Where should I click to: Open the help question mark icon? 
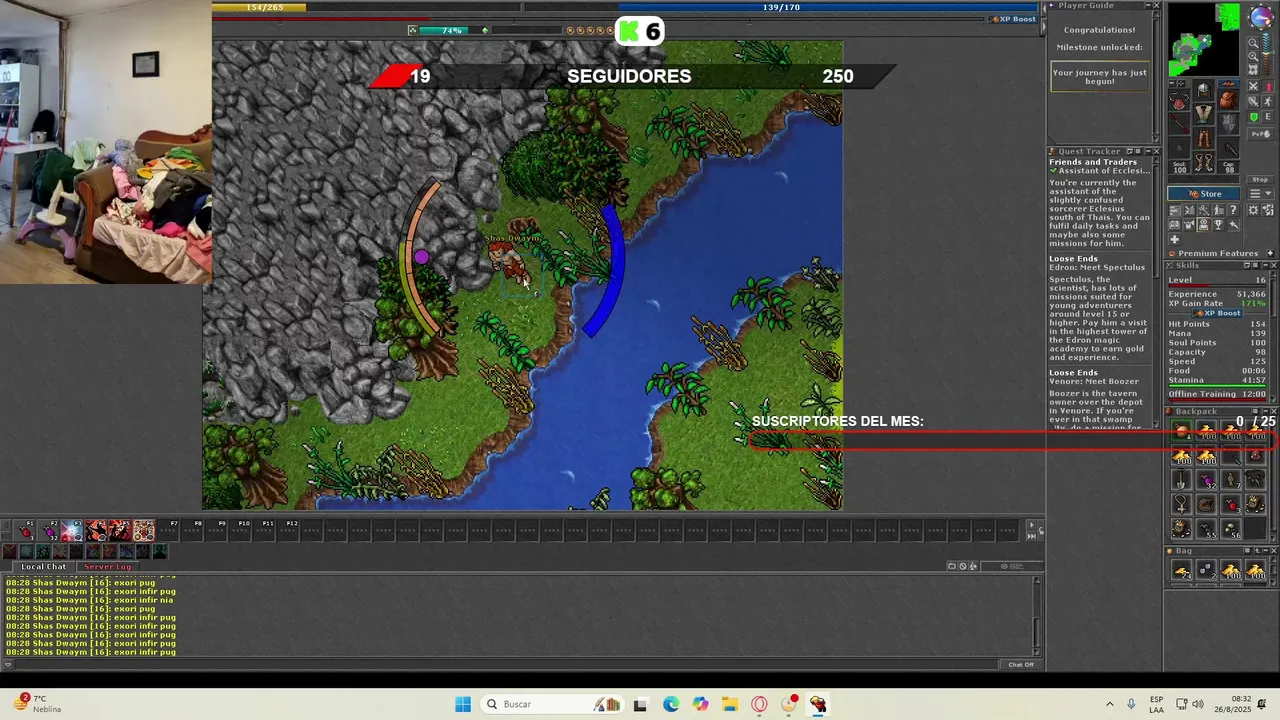(x=1233, y=210)
